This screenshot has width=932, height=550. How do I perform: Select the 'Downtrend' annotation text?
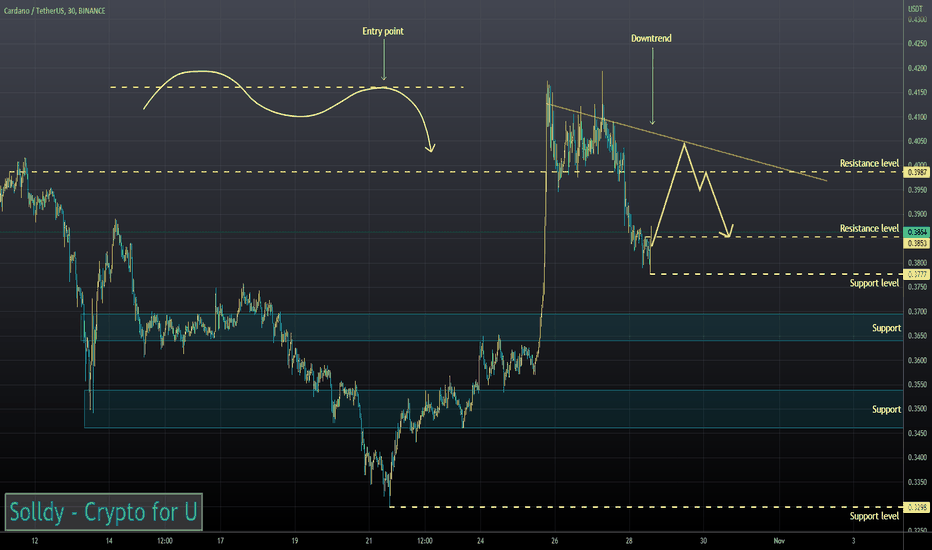pos(651,38)
